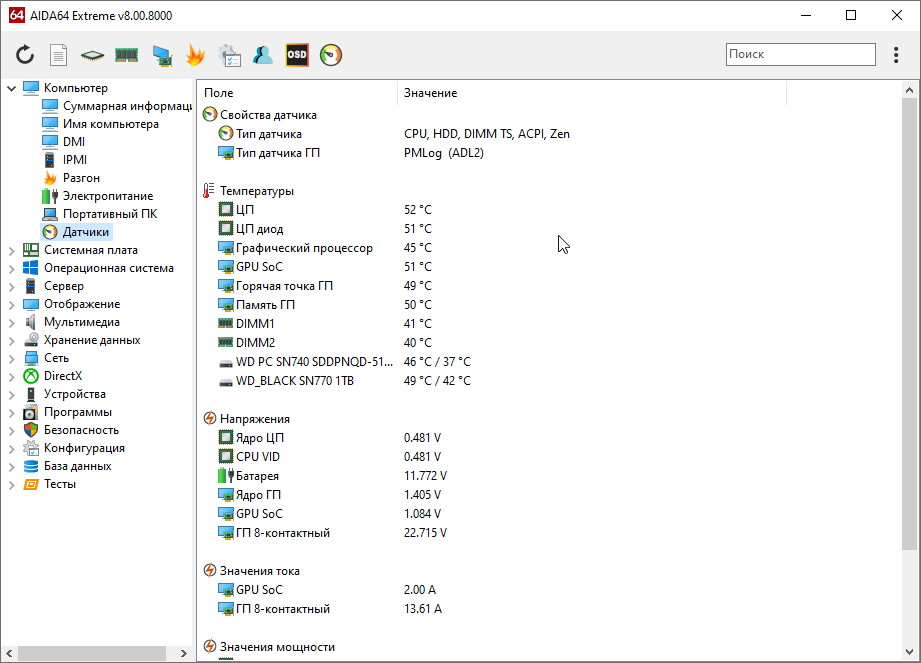Click the memory module toolbar icon
921x663 pixels.
click(126, 55)
